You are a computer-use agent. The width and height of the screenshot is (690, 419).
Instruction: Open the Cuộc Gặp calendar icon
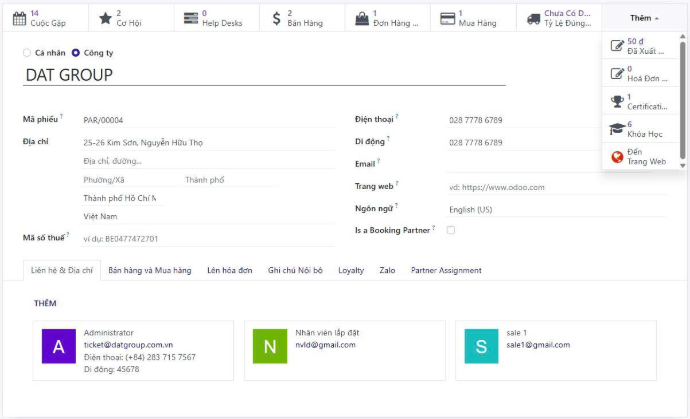(19, 18)
